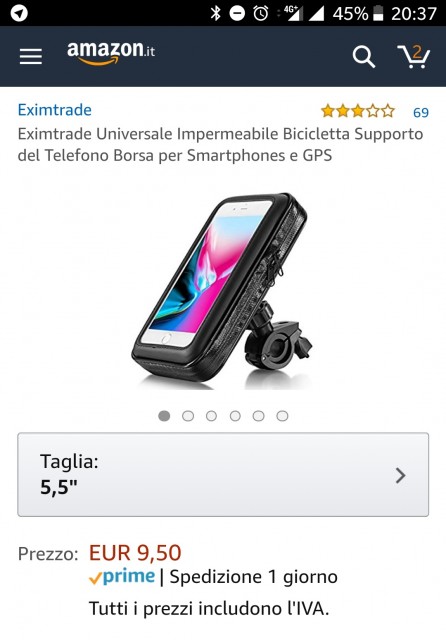Select the fourth image carousel dot

point(235,416)
